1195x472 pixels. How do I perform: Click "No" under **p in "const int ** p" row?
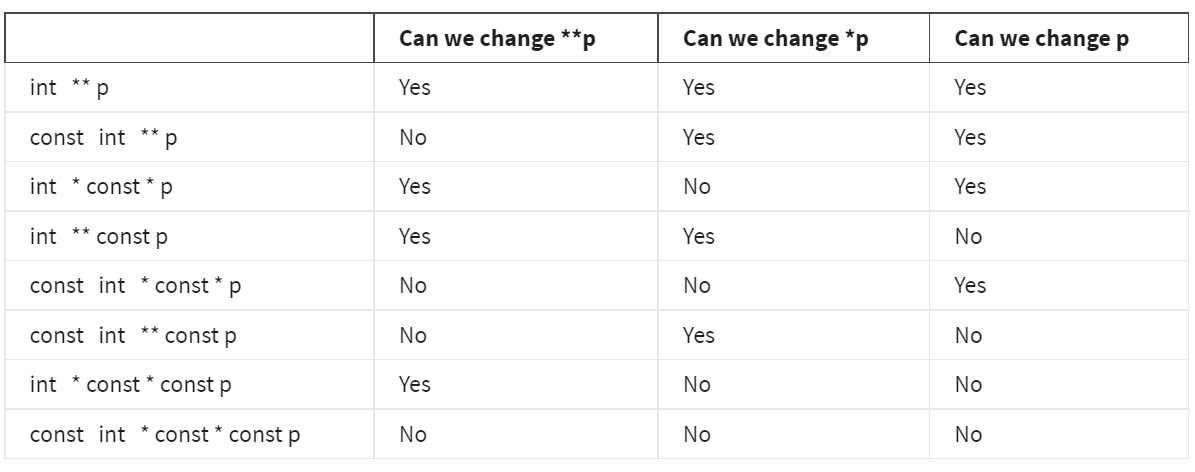tap(412, 138)
